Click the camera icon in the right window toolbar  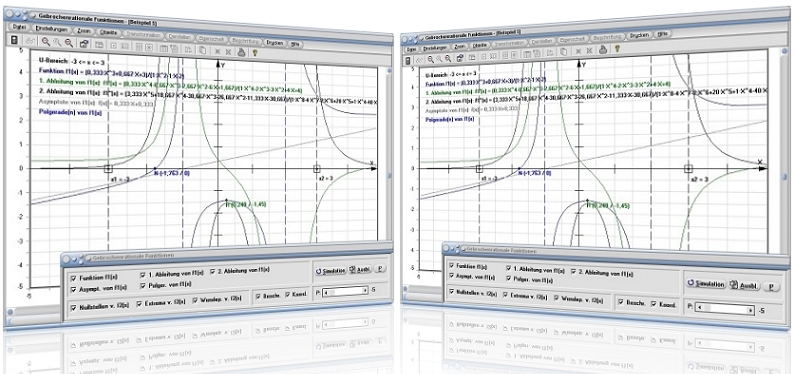point(460,58)
